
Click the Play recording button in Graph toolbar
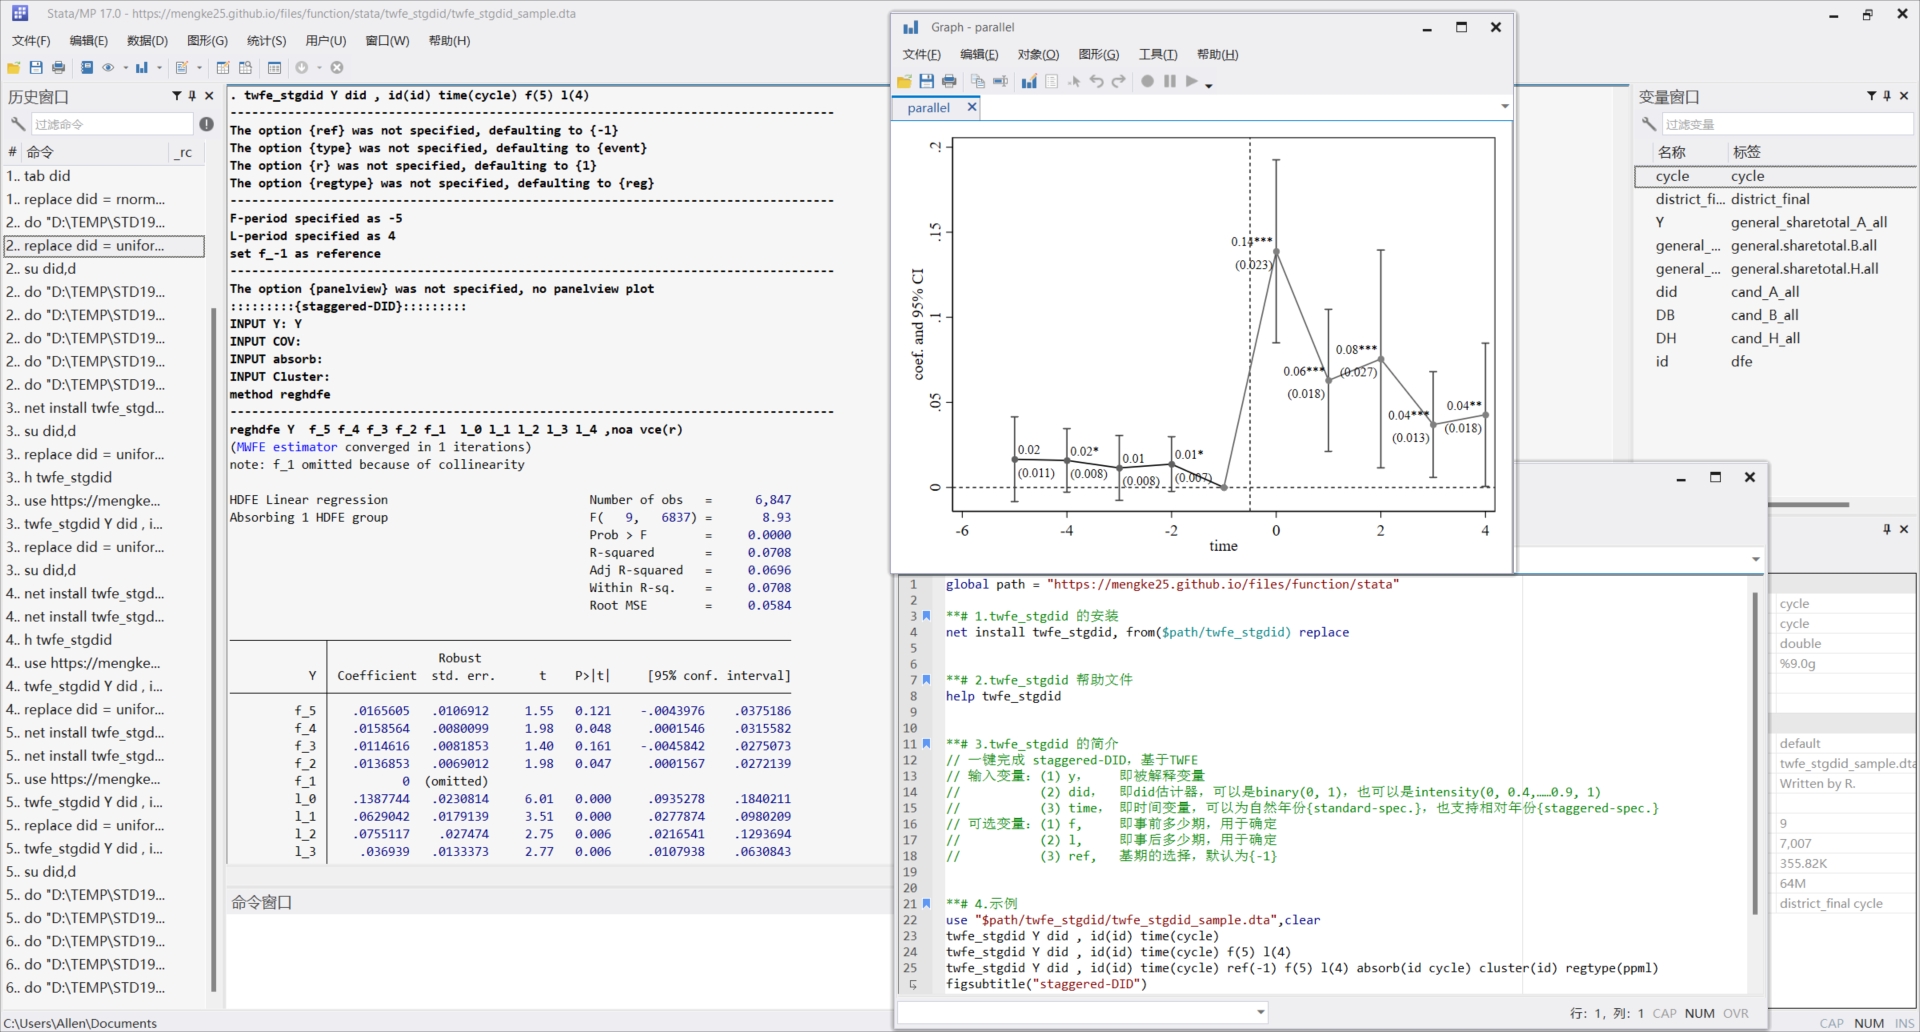[1191, 81]
